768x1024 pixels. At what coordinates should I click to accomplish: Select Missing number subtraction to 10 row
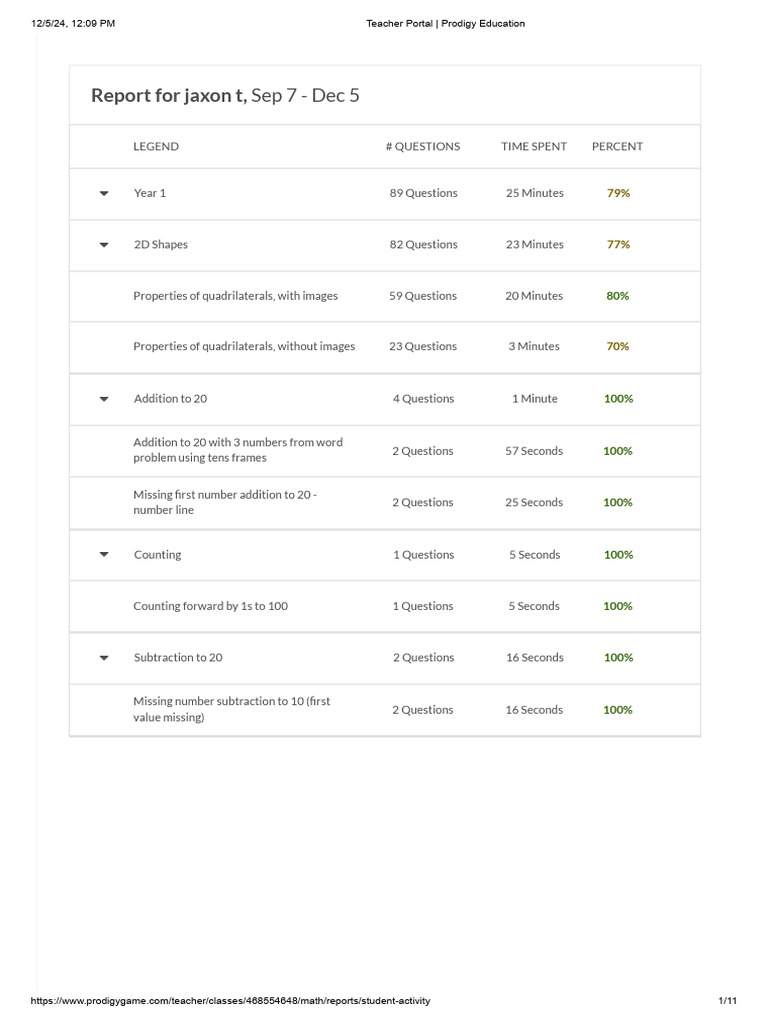coord(232,709)
